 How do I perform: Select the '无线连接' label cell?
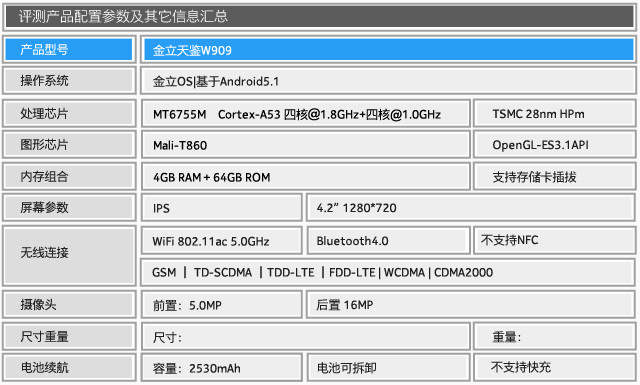[69, 256]
